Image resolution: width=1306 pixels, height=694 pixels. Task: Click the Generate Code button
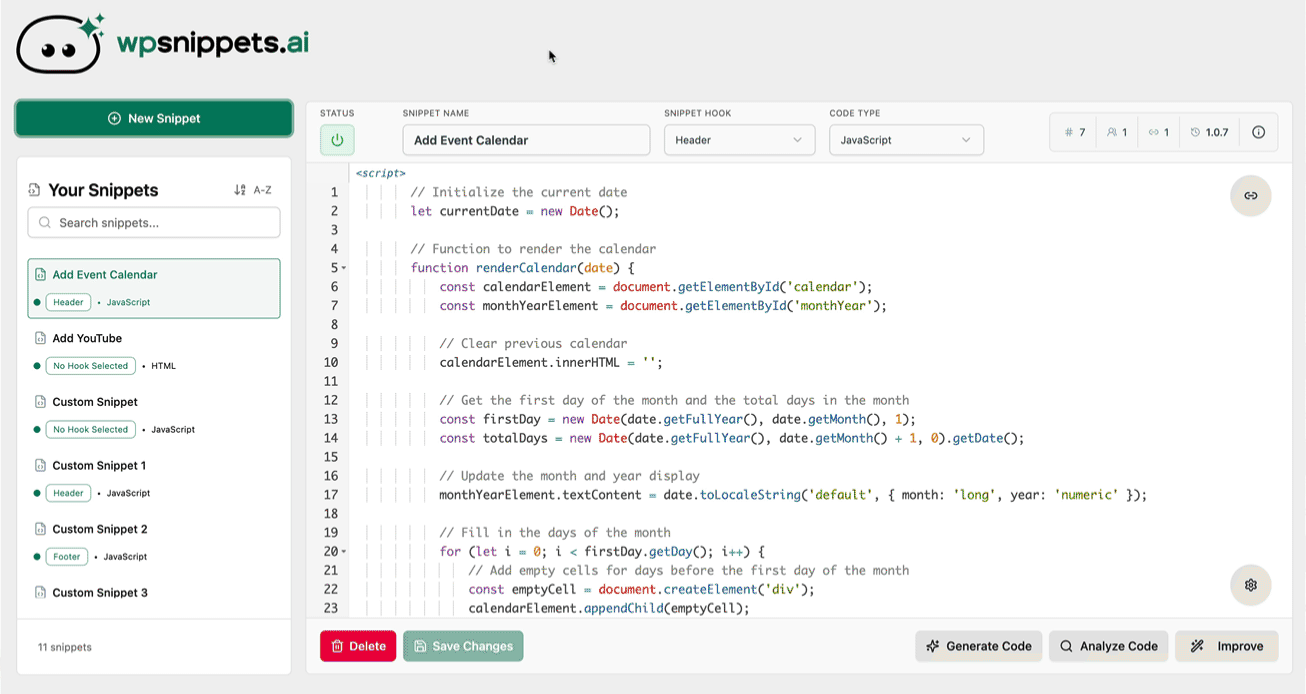point(979,646)
